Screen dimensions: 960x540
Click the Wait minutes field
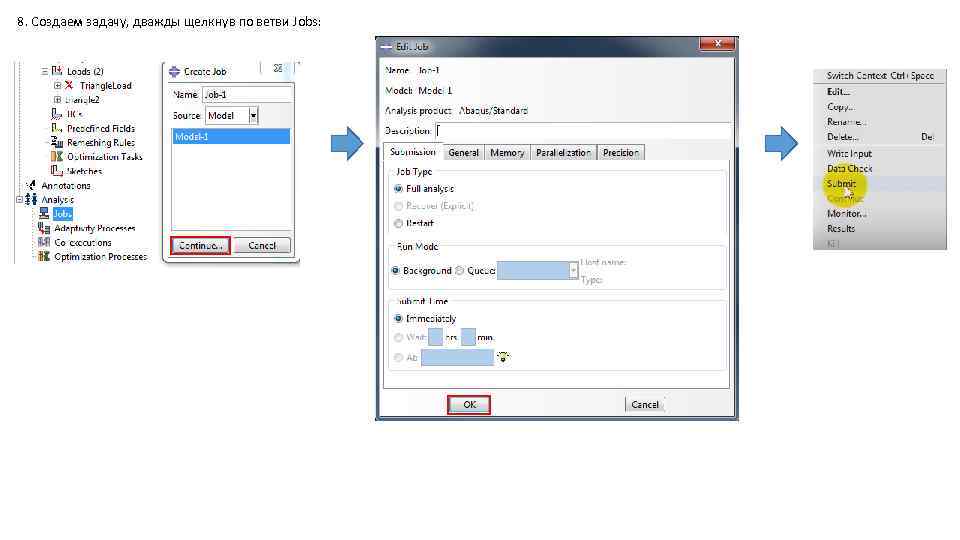tap(468, 337)
